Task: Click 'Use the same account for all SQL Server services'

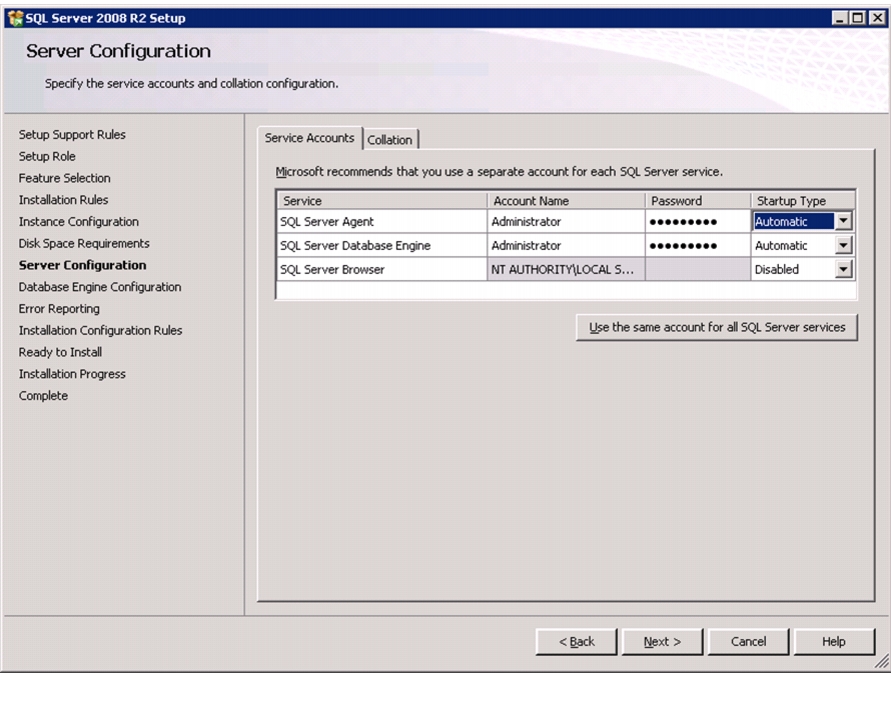Action: point(717,327)
